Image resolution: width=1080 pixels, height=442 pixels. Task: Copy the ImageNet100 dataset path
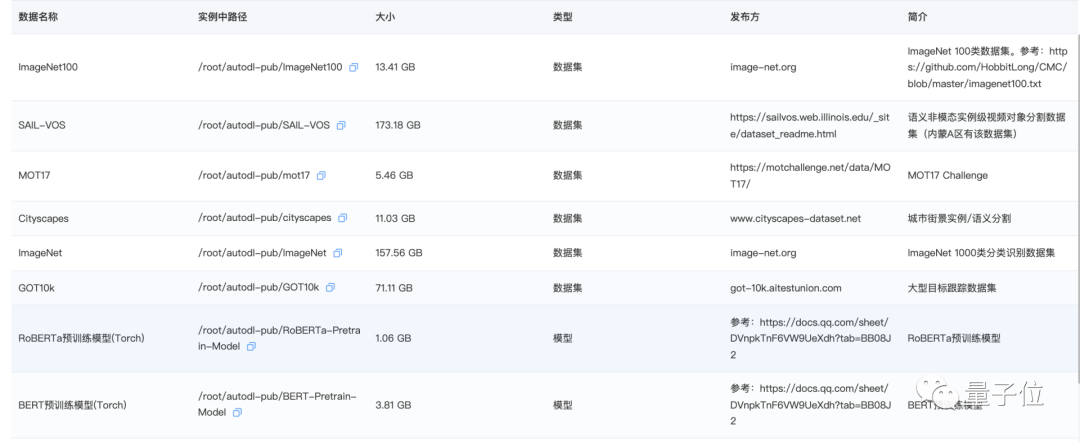(x=353, y=68)
